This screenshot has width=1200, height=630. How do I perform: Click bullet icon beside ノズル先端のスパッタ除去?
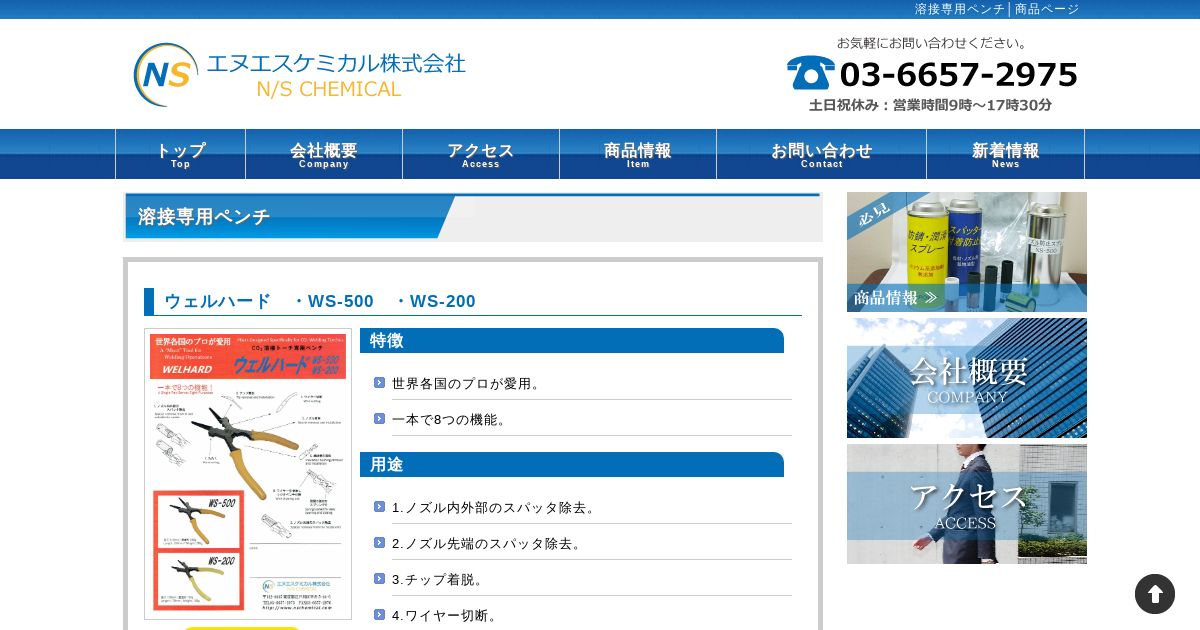click(x=379, y=542)
